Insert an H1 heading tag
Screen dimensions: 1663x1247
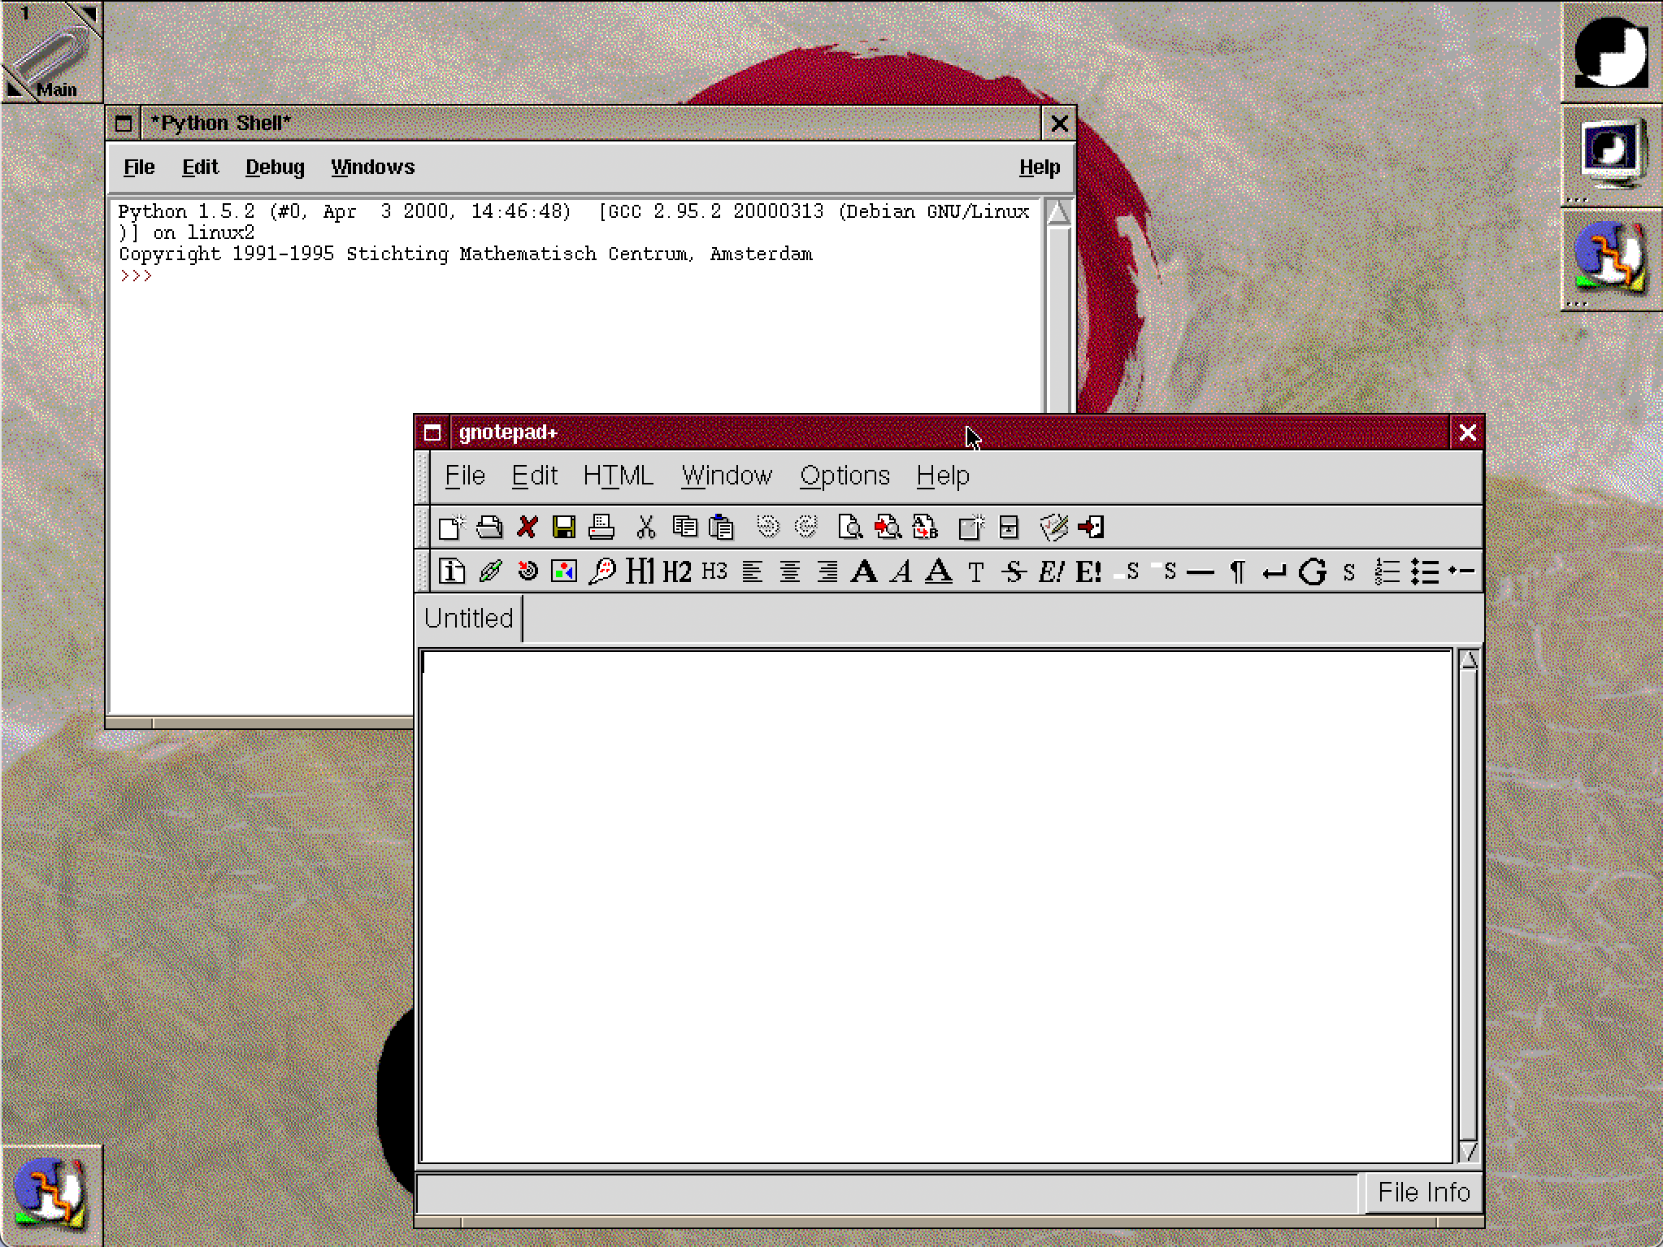coord(639,572)
